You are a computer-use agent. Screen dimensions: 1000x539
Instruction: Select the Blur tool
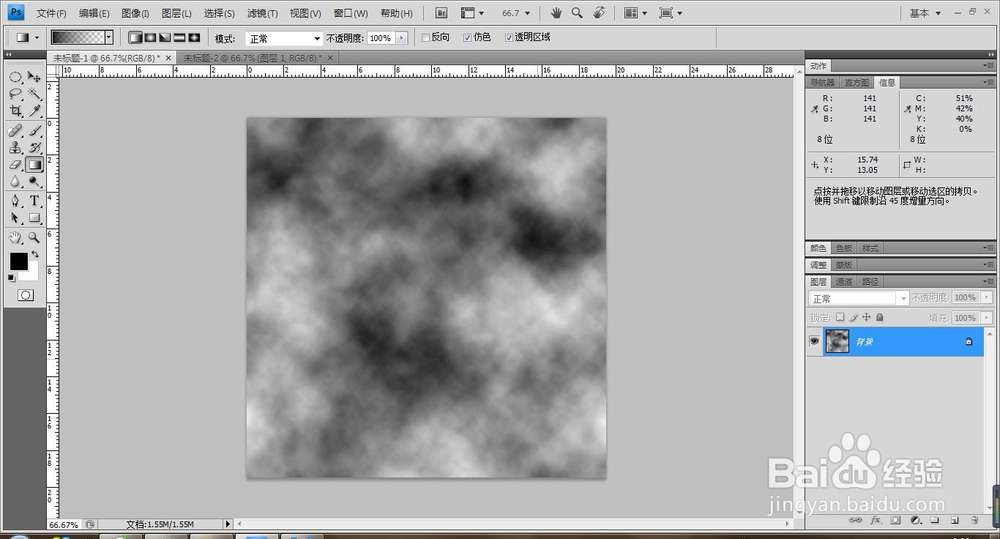pos(16,182)
